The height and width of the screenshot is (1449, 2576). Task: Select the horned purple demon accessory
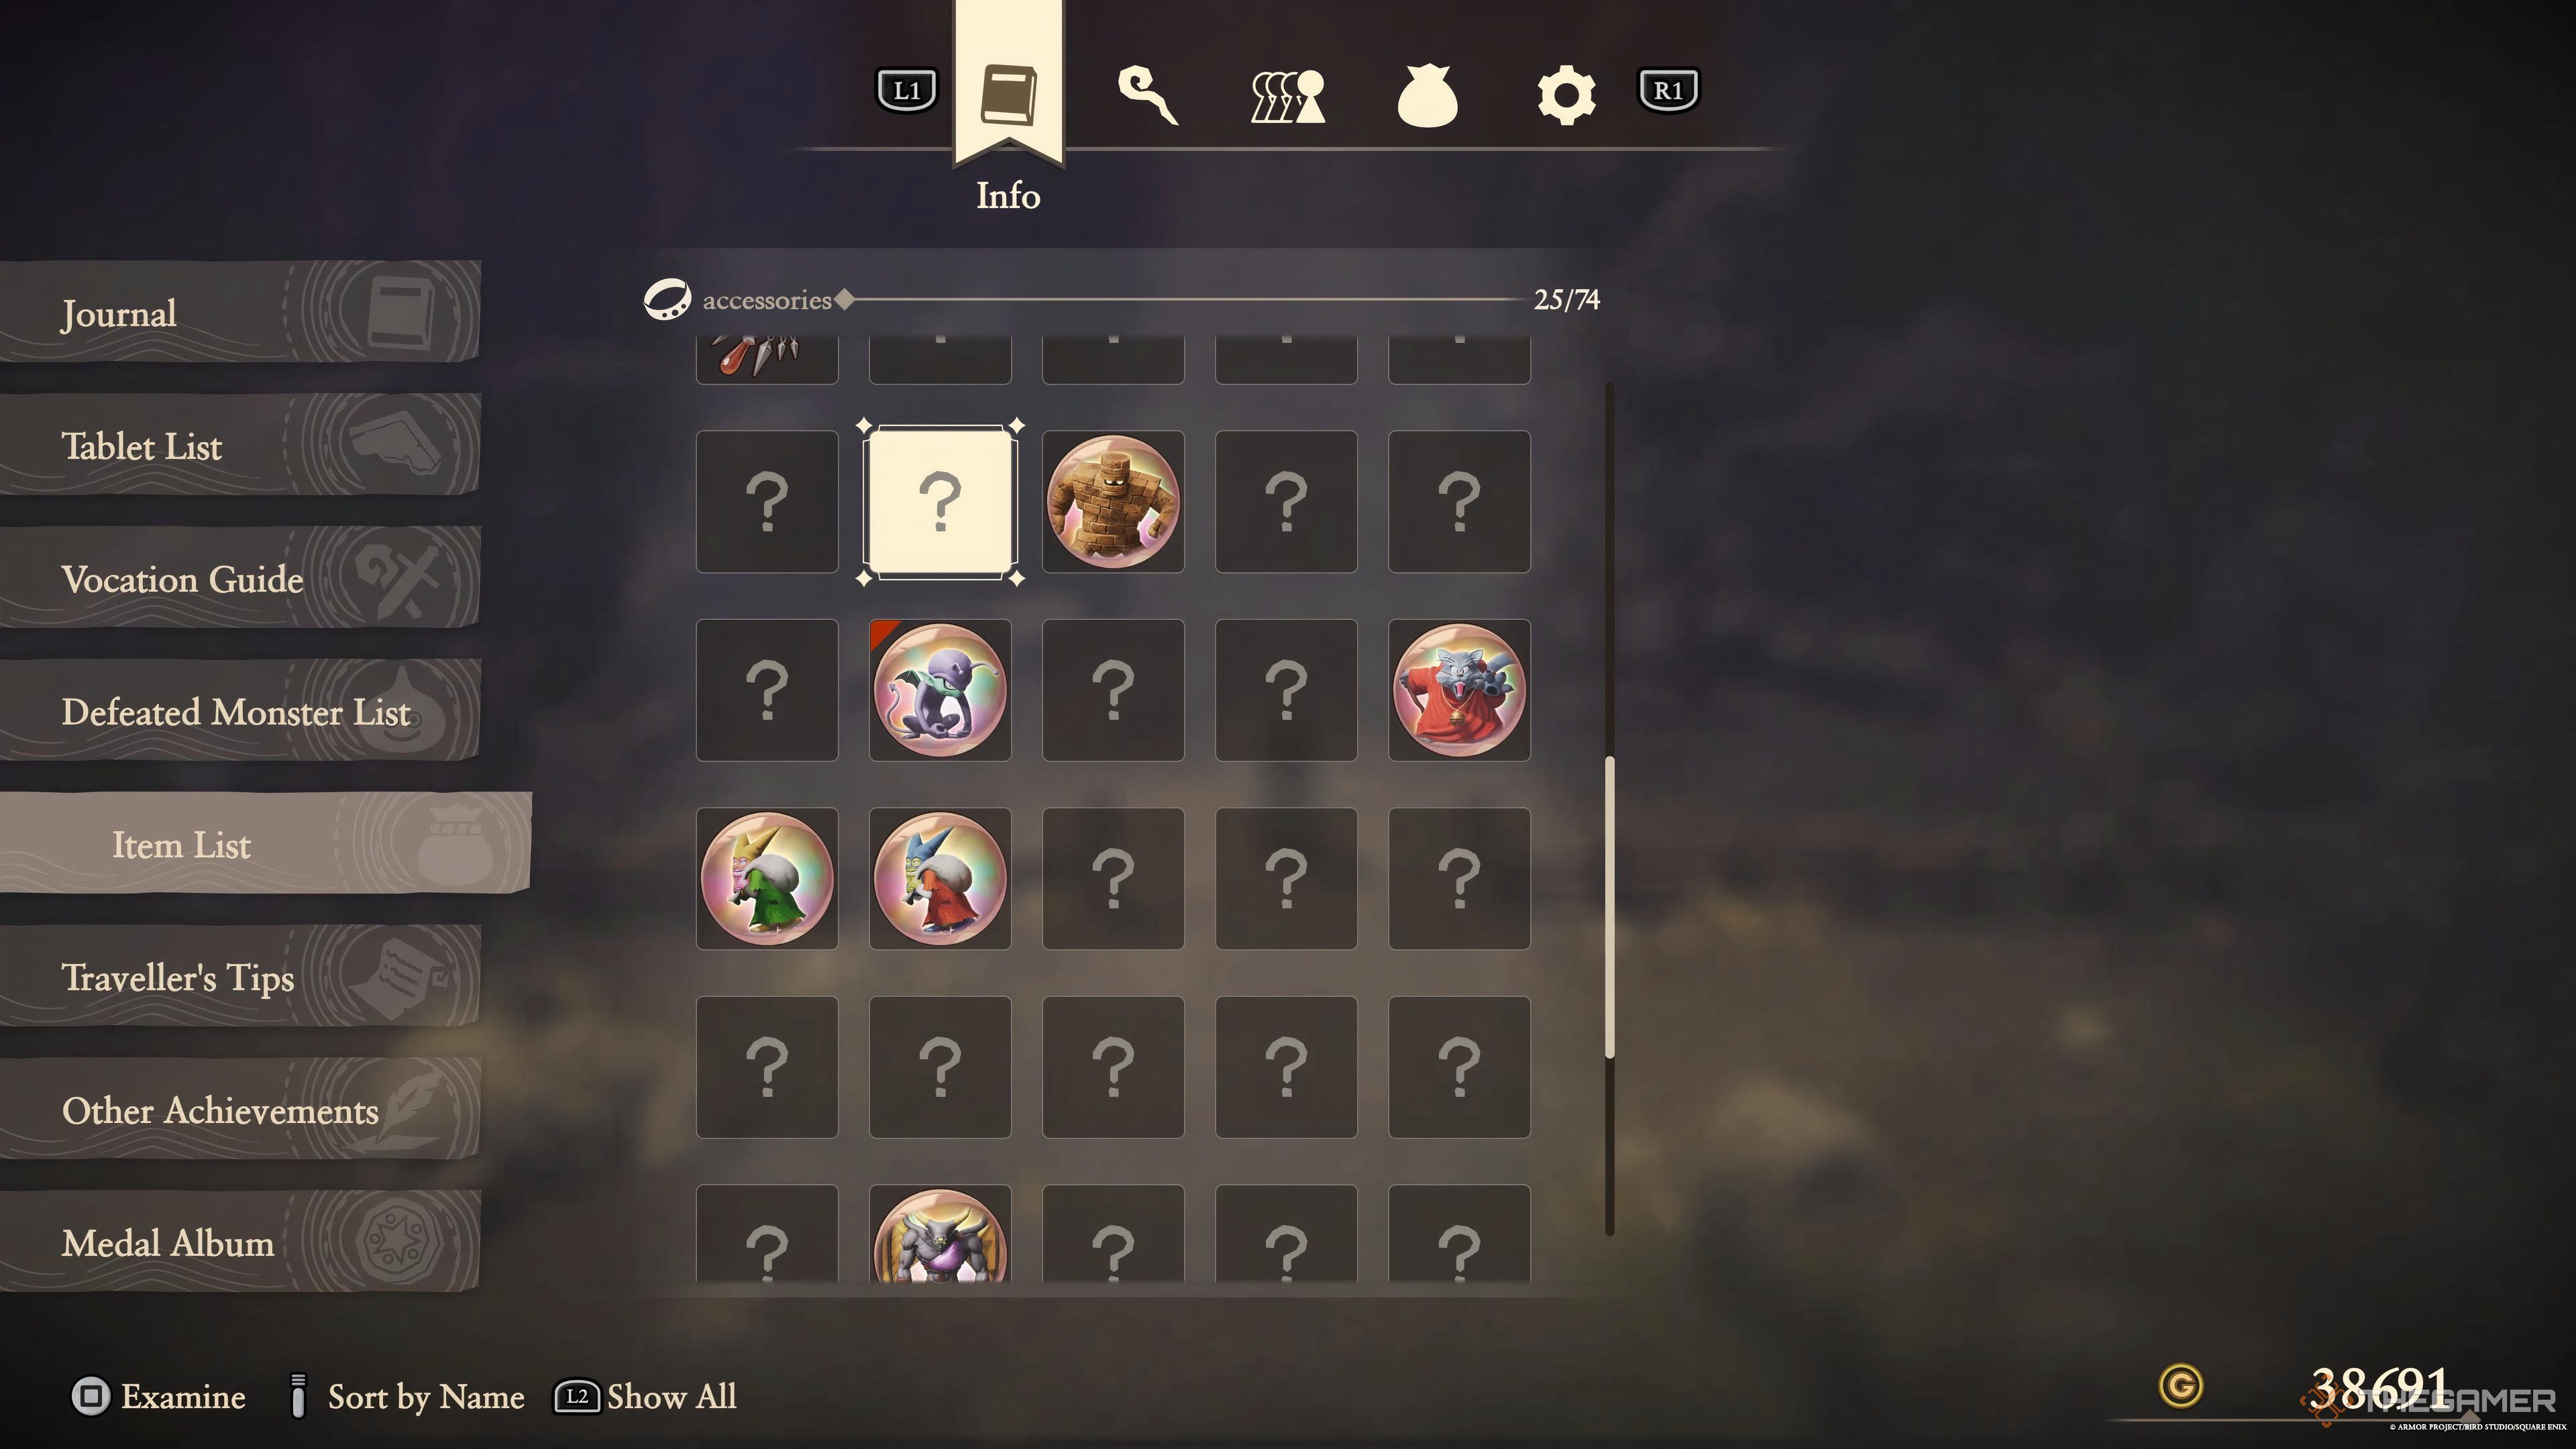[x=940, y=1234]
